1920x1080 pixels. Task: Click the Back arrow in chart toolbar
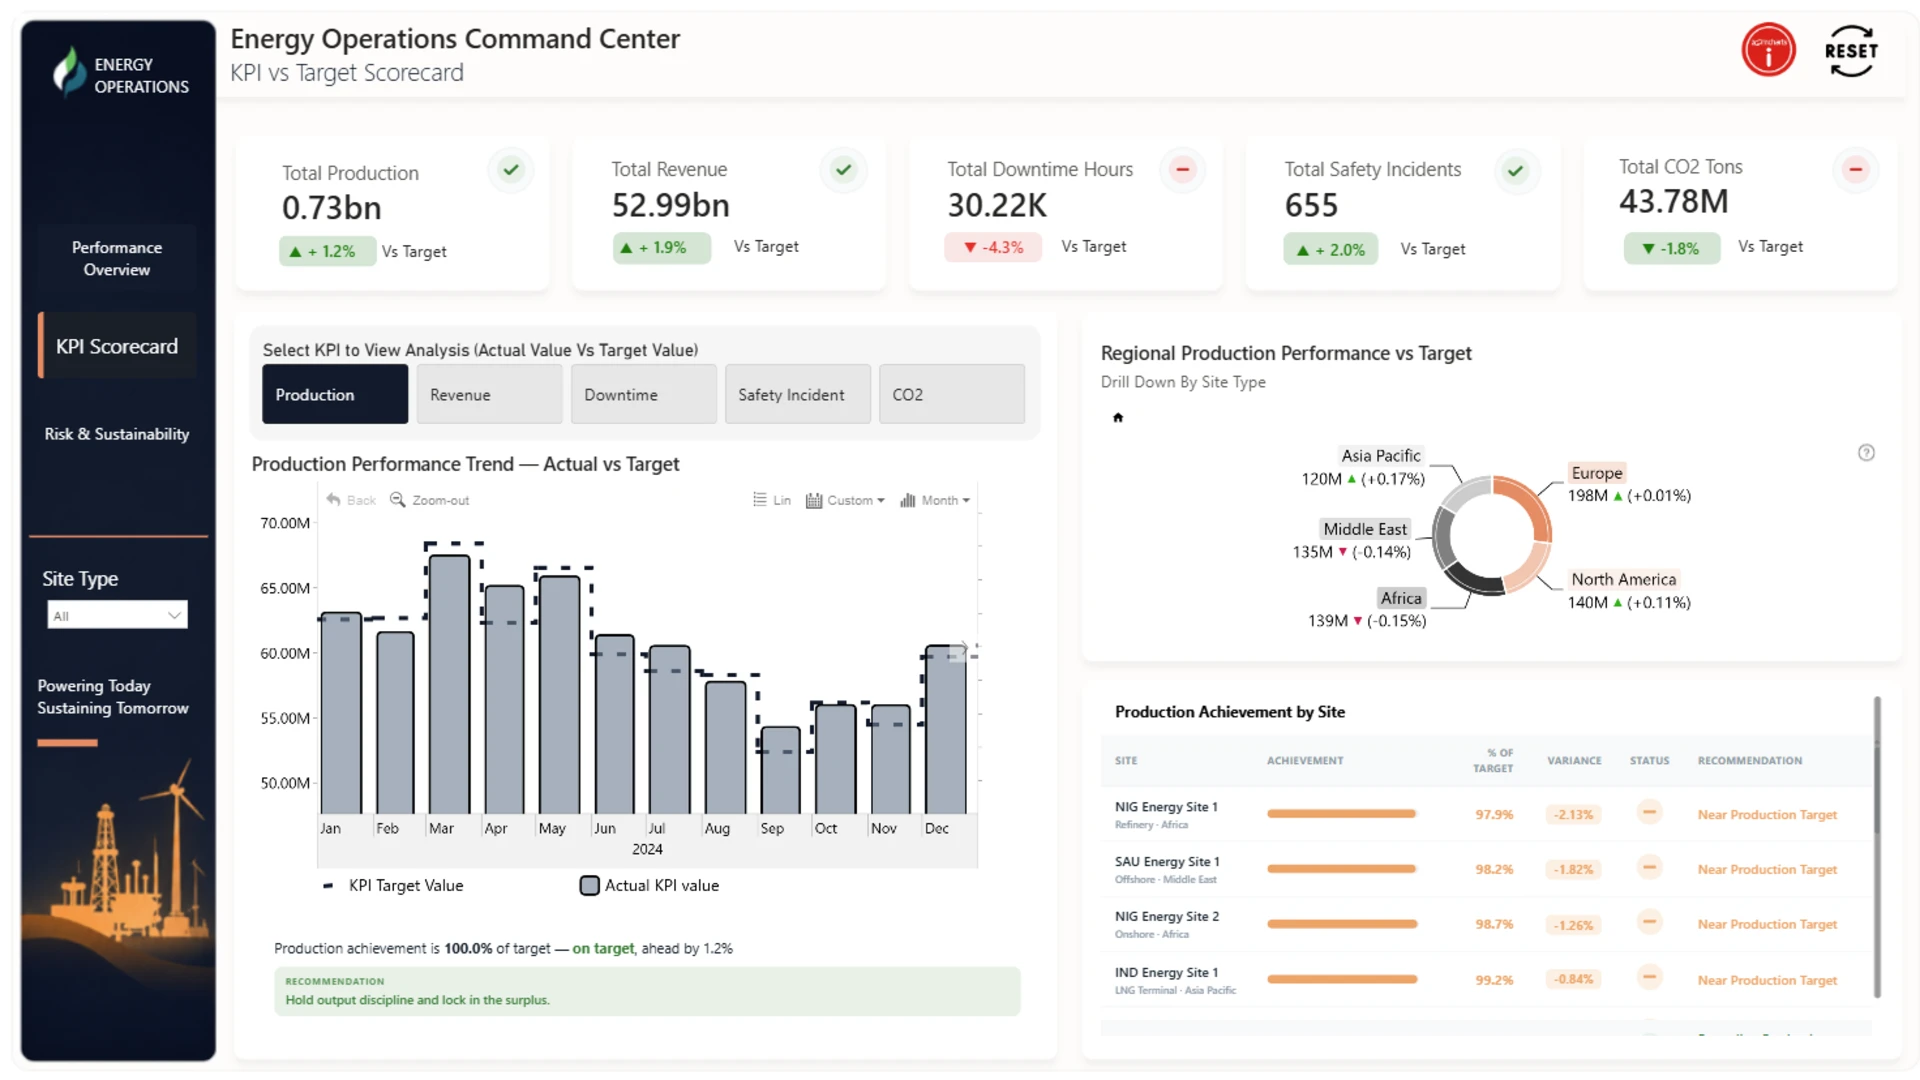333,499
